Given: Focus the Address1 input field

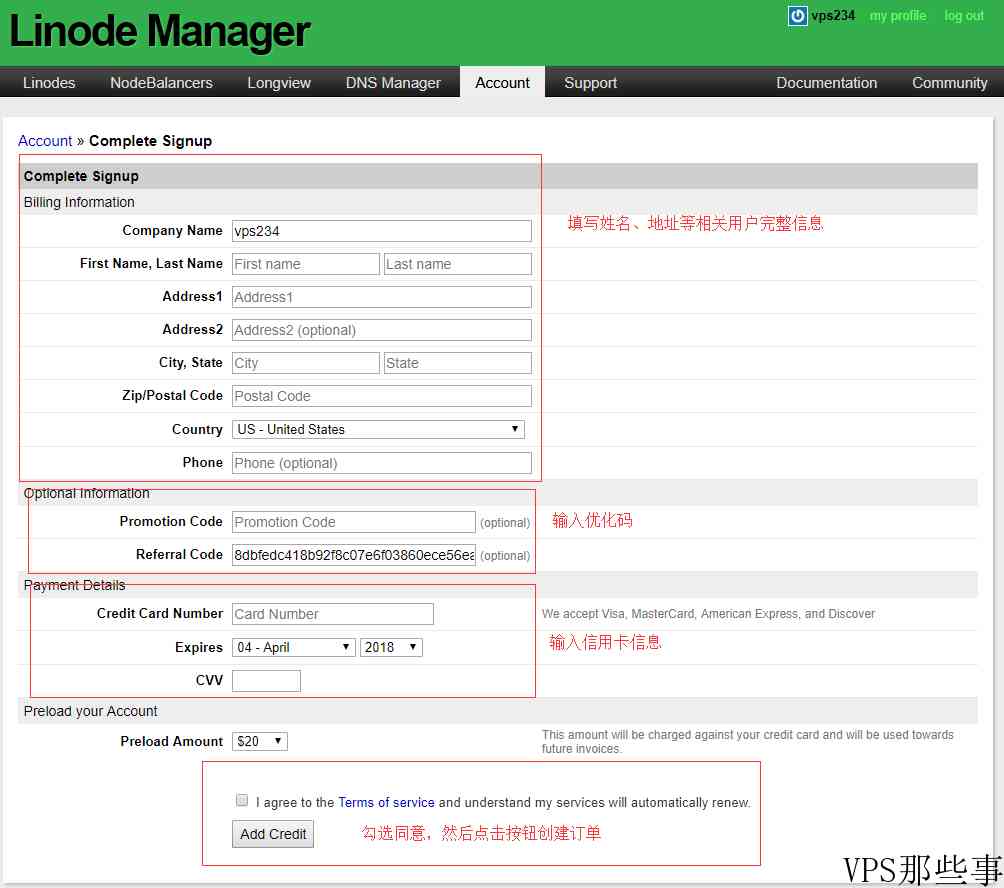Looking at the screenshot, I should [x=382, y=297].
